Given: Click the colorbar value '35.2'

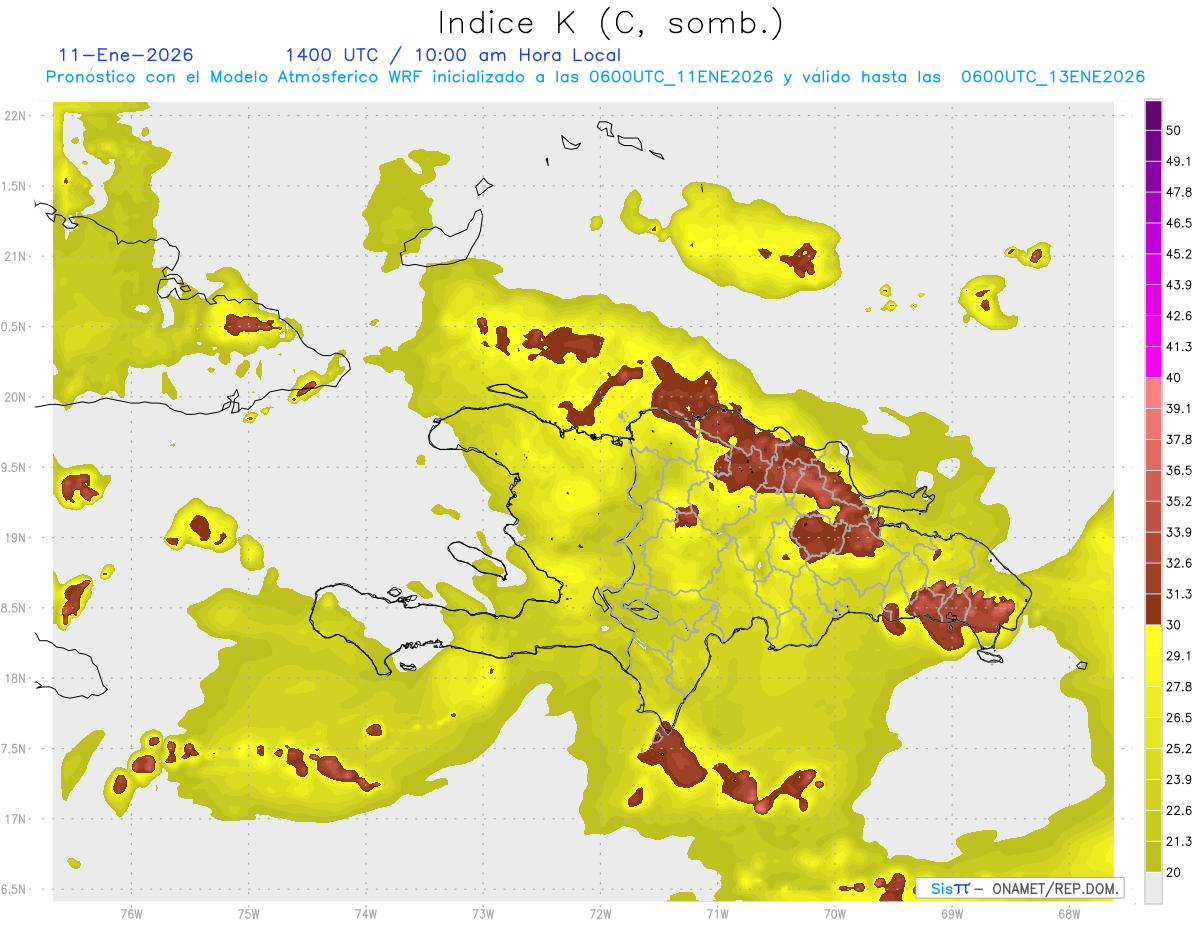Looking at the screenshot, I should tap(1179, 501).
